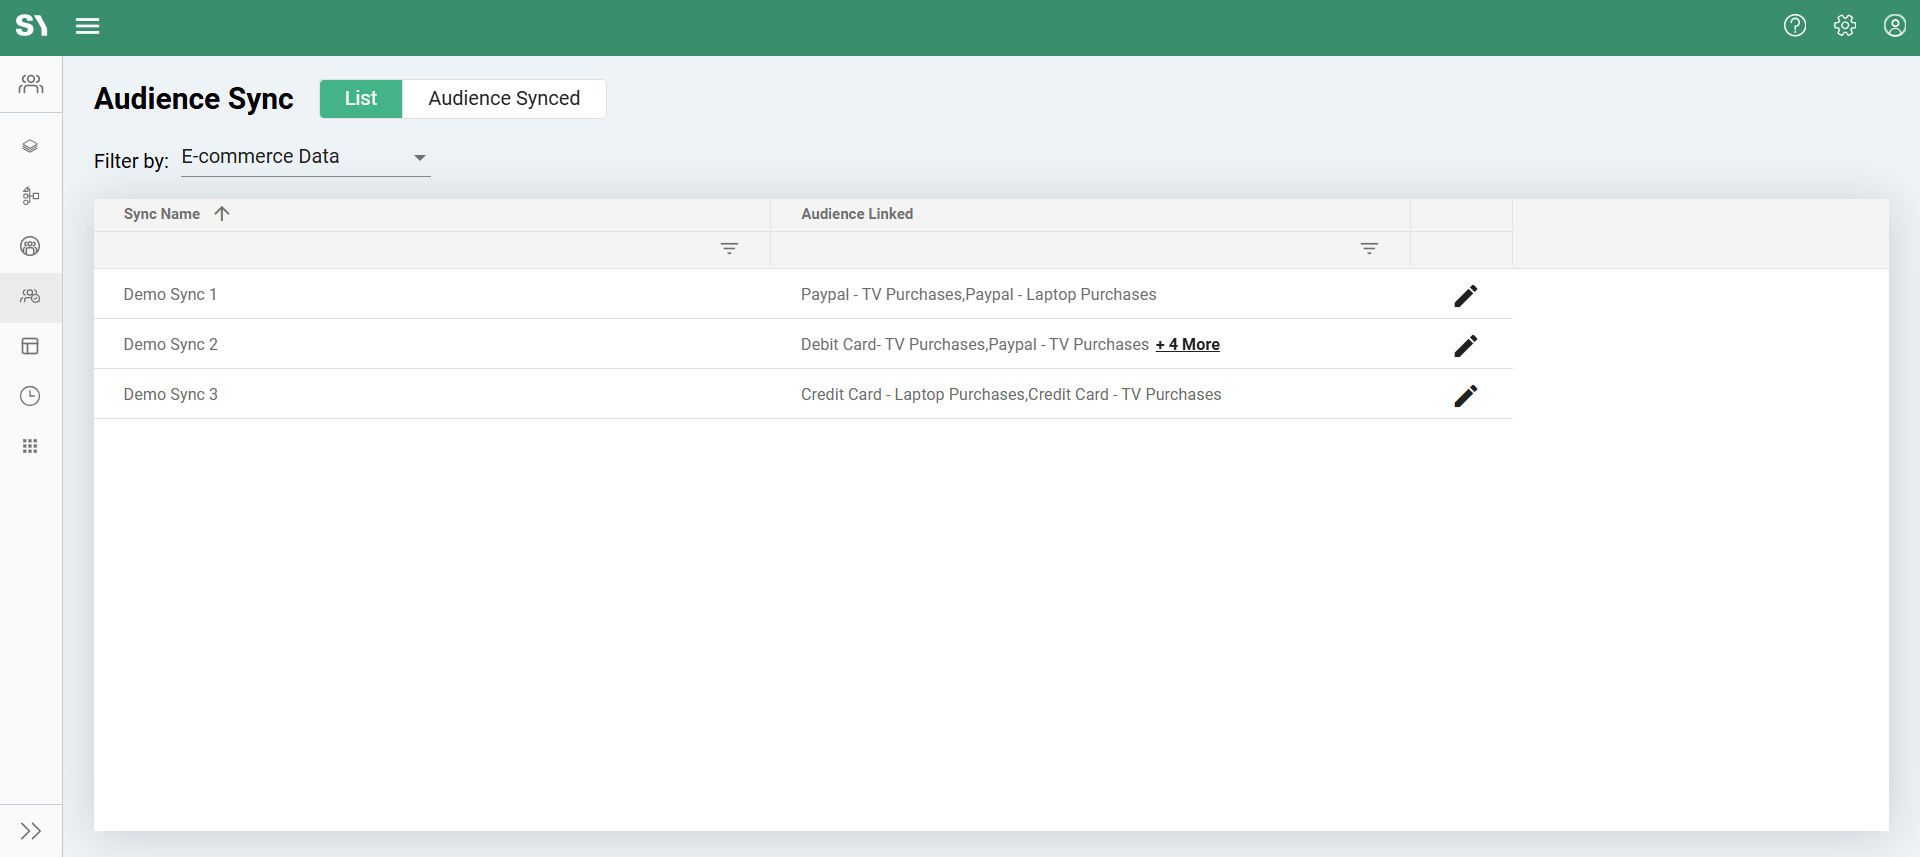The image size is (1920, 857).
Task: Open the hamburger menu in header
Action: click(88, 26)
